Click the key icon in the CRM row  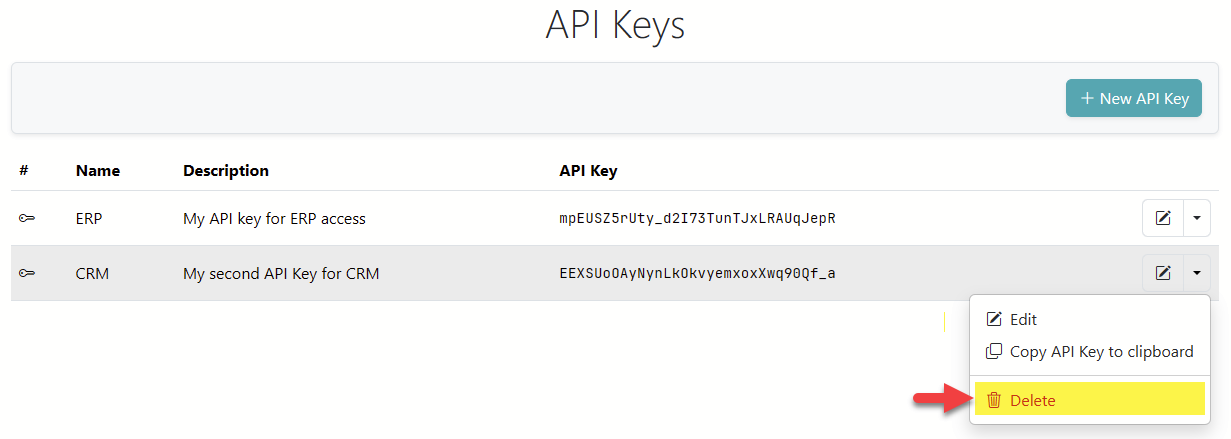(x=27, y=273)
